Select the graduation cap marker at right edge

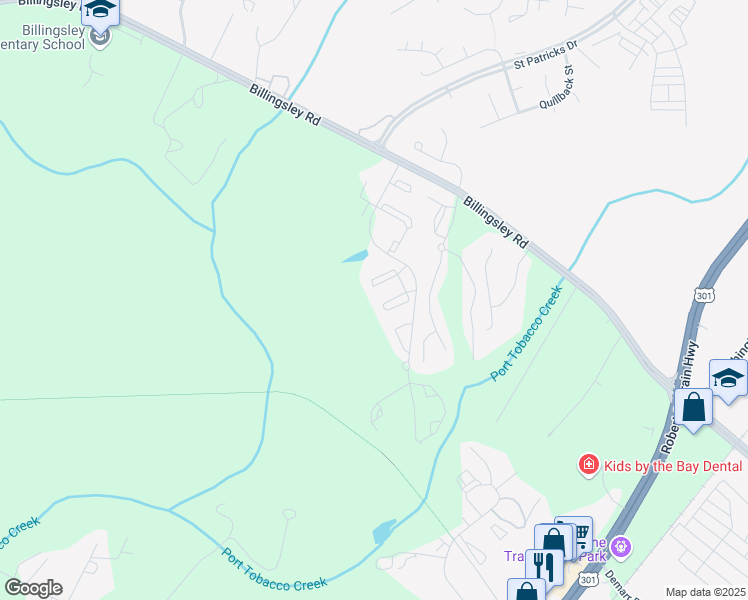(728, 380)
